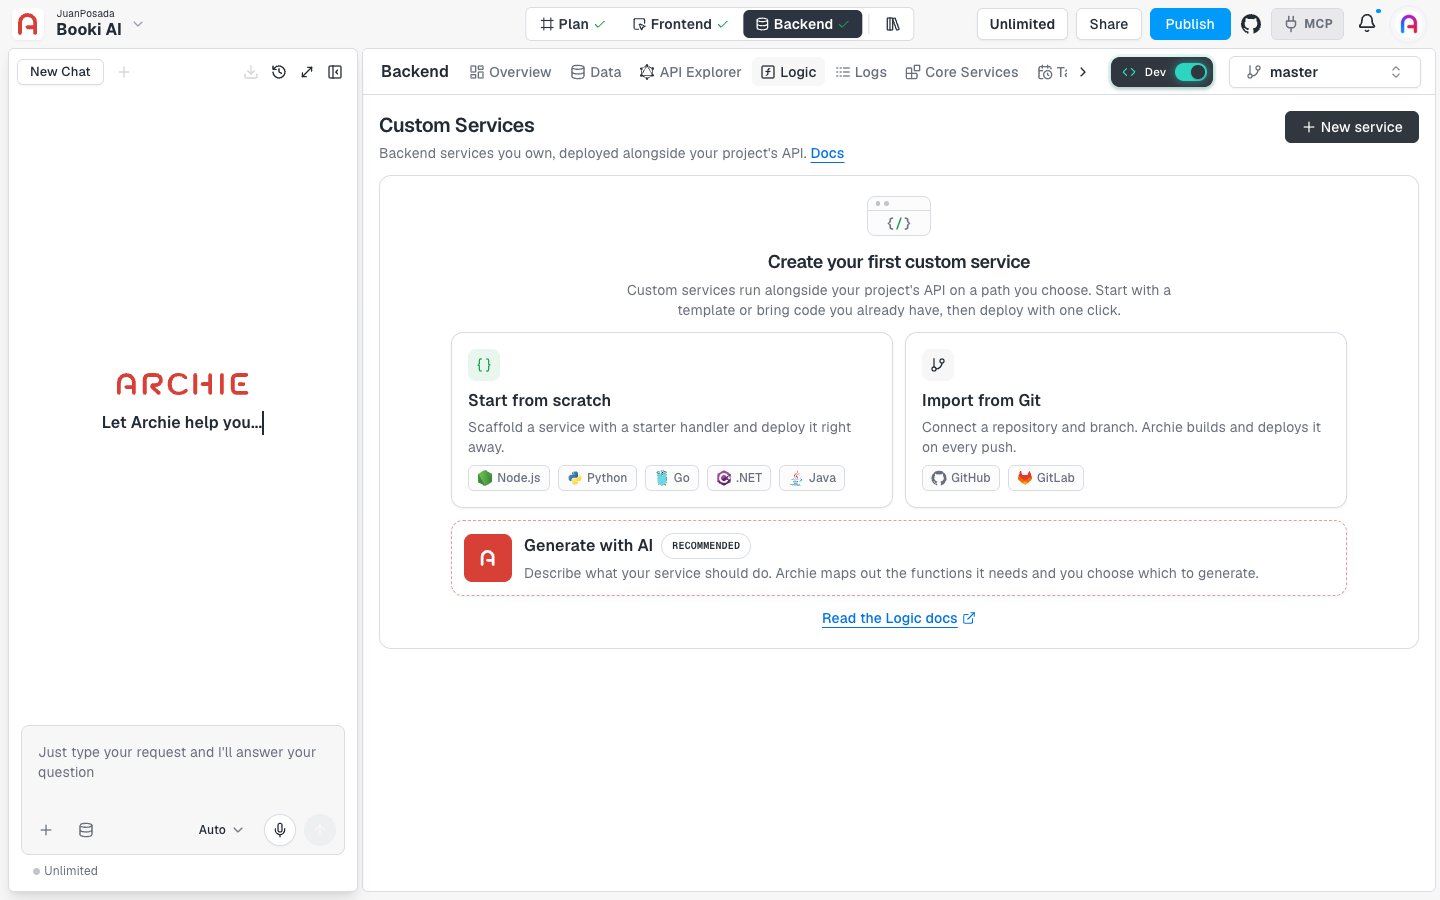Image resolution: width=1440 pixels, height=900 pixels.
Task: Open the user avatar menu
Action: coord(1409,24)
